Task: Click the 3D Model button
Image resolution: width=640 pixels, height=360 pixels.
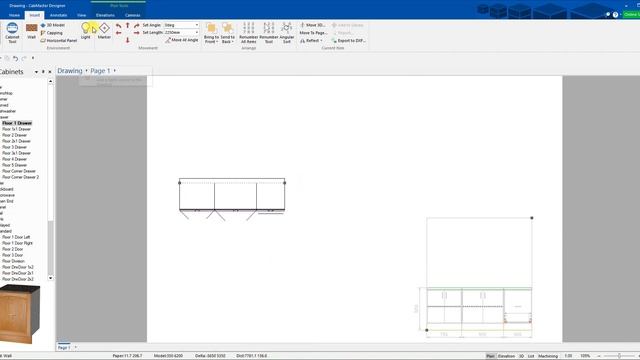Action: (53, 25)
